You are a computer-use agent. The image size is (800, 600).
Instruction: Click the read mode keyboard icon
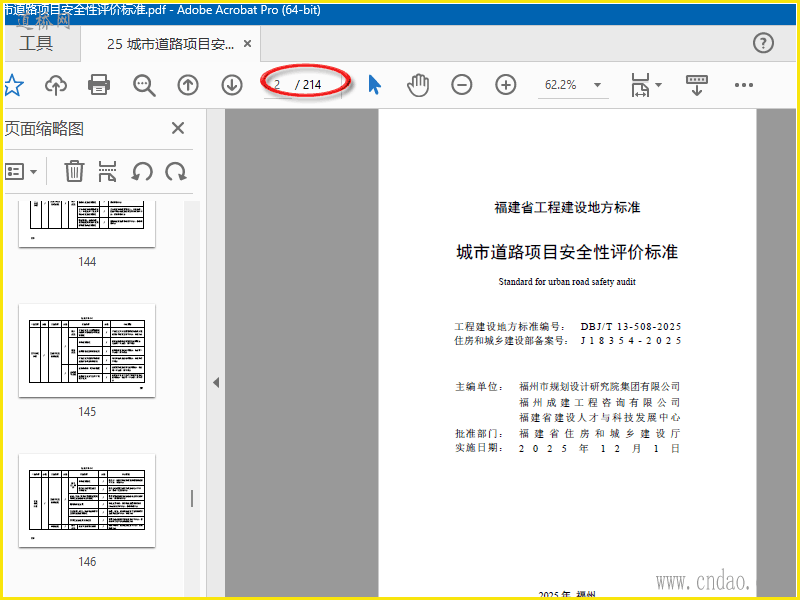(x=697, y=85)
